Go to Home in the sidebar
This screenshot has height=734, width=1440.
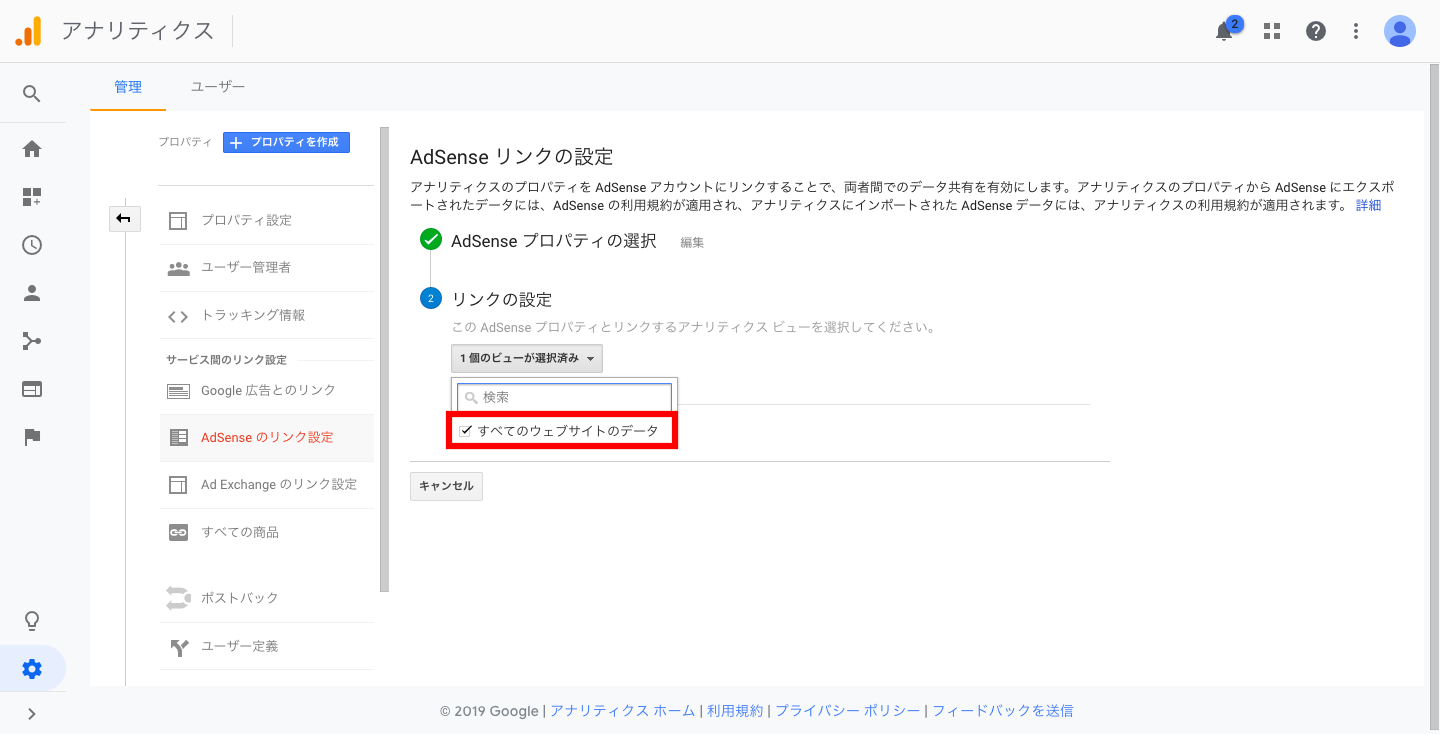click(32, 149)
